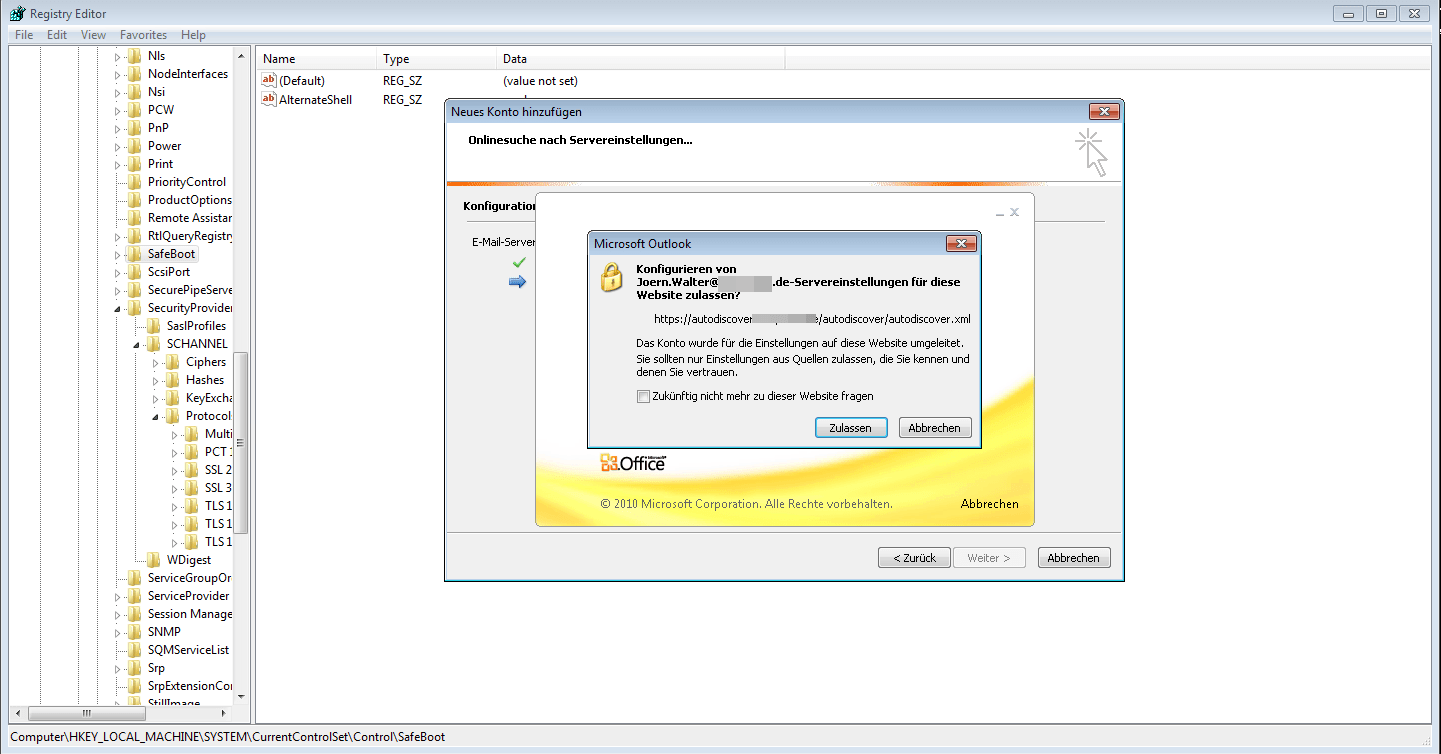Click the WDigest folder icon

154,560
